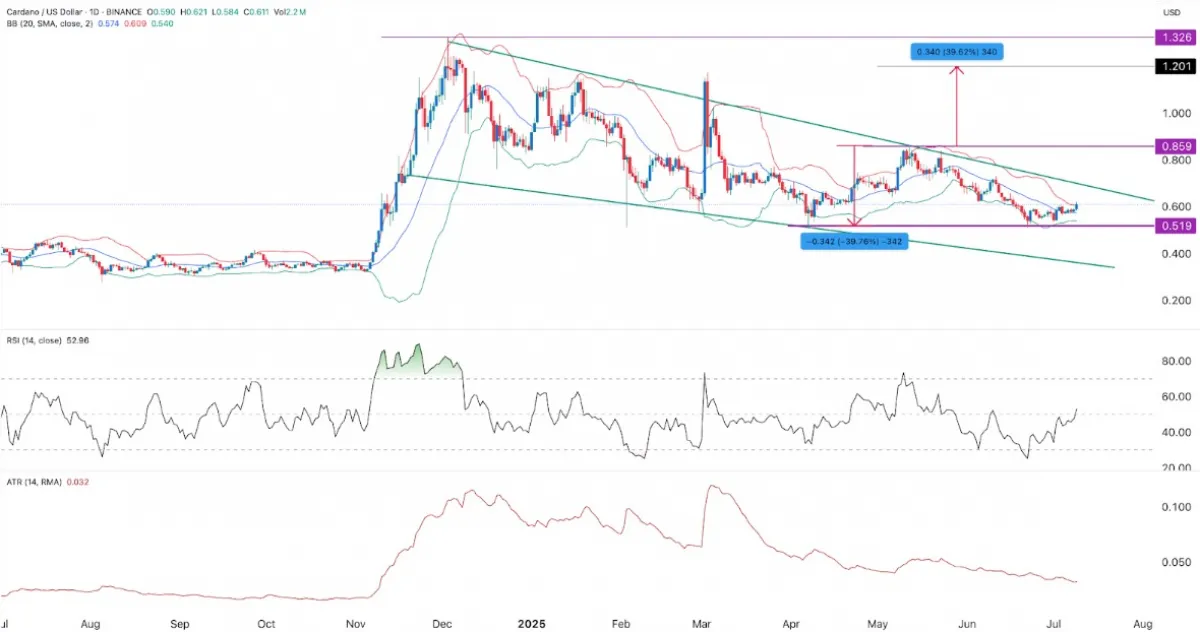Select the 1.326 purple price label
This screenshot has height=632, width=1200.
pos(1177,37)
